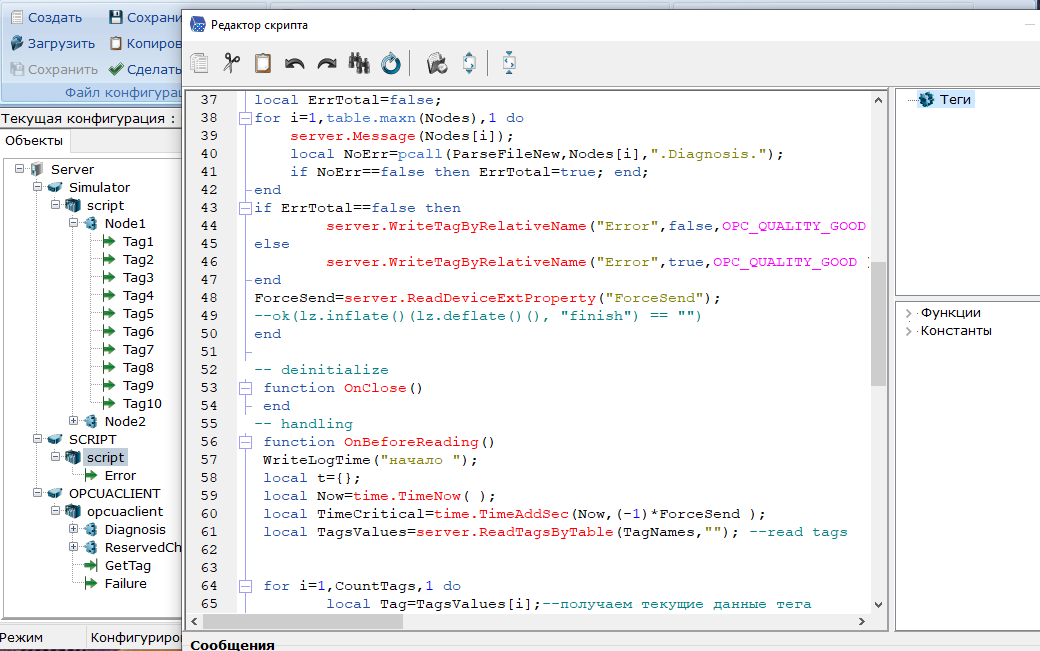Click the Simulator device icon in the tree
1040x651 pixels.
pos(55,188)
